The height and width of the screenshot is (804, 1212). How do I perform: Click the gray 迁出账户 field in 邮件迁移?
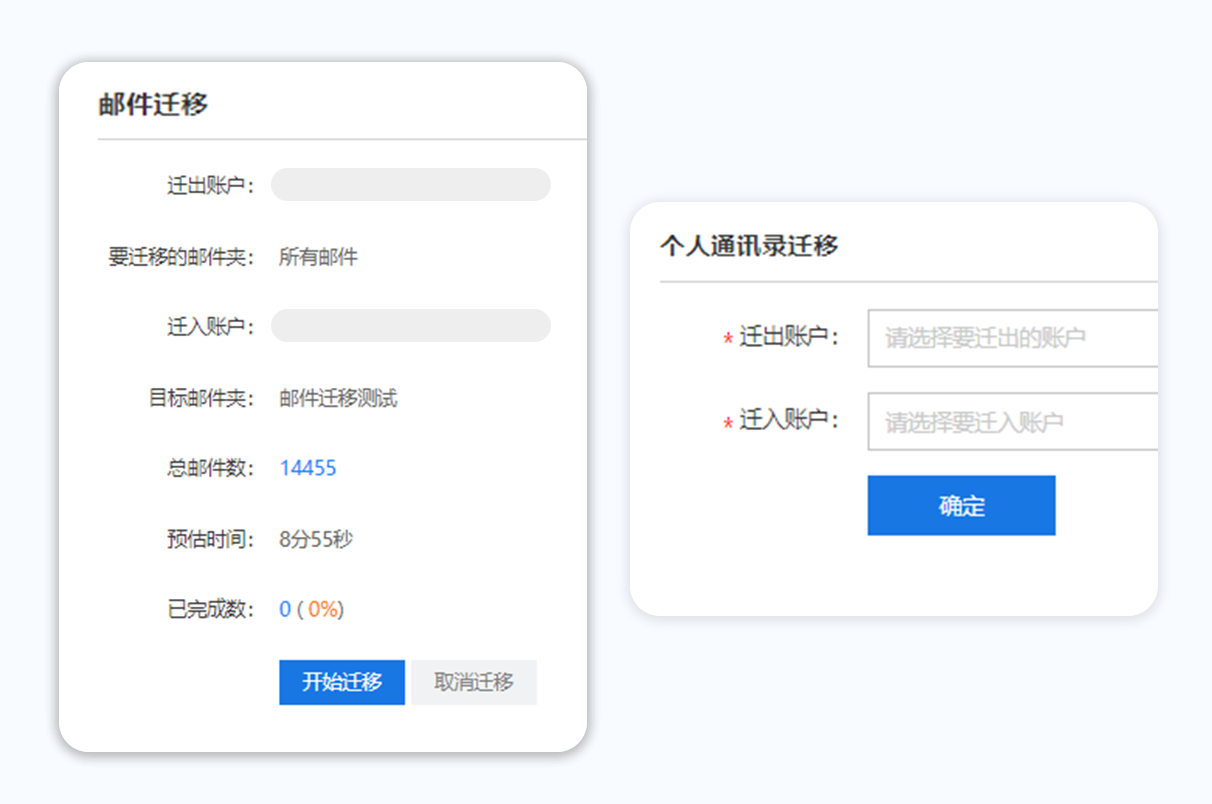coord(410,185)
